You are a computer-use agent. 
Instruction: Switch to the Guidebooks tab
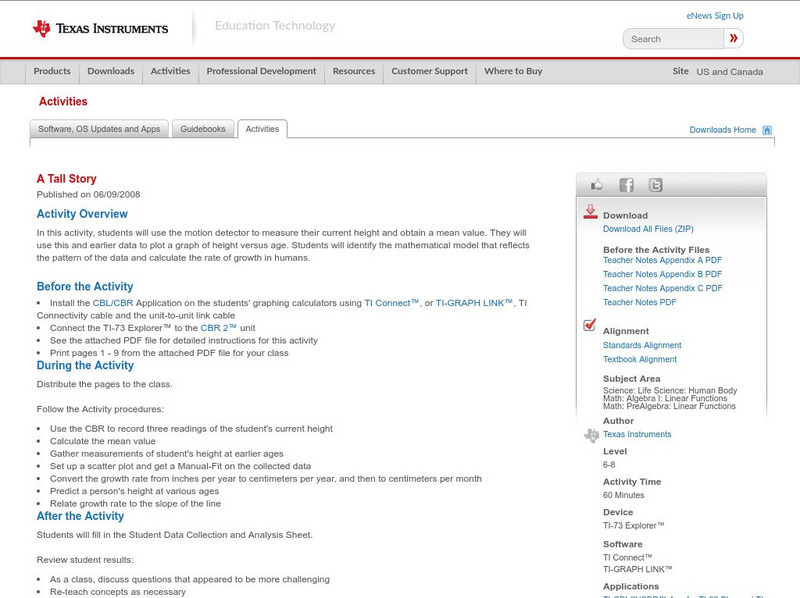(203, 129)
